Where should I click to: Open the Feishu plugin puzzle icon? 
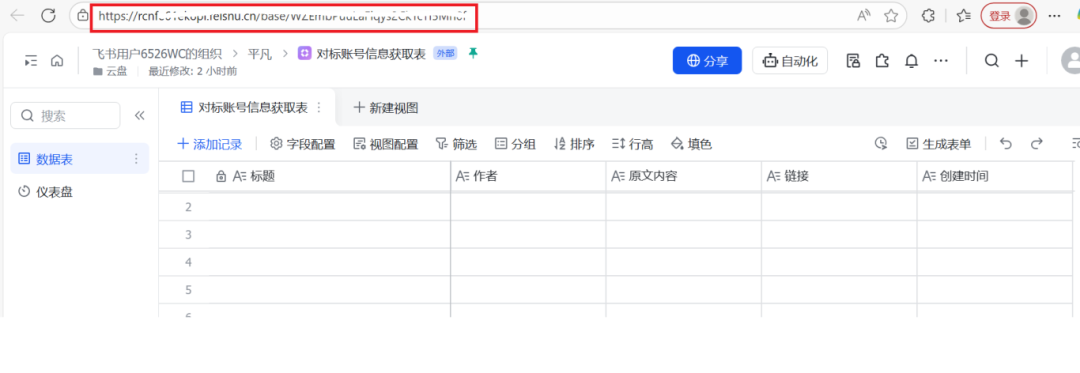tap(882, 61)
